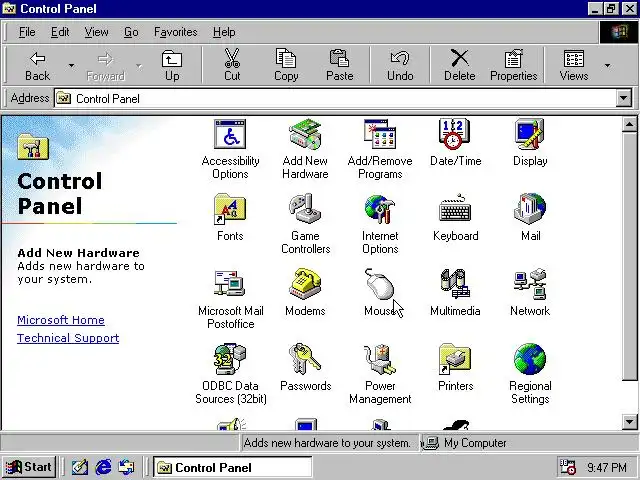Open Add/Remove Programs icon
This screenshot has height=480, width=640.
(x=380, y=134)
